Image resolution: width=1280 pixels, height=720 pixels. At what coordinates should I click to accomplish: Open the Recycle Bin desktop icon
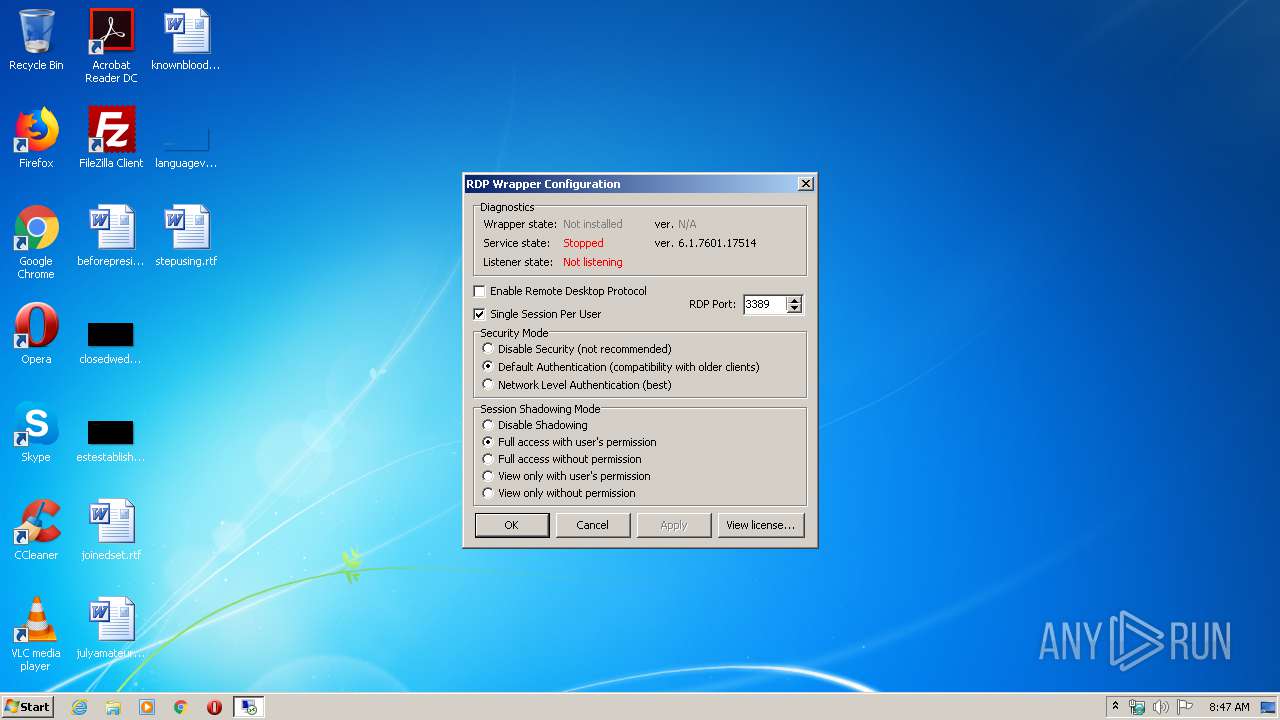(x=36, y=40)
